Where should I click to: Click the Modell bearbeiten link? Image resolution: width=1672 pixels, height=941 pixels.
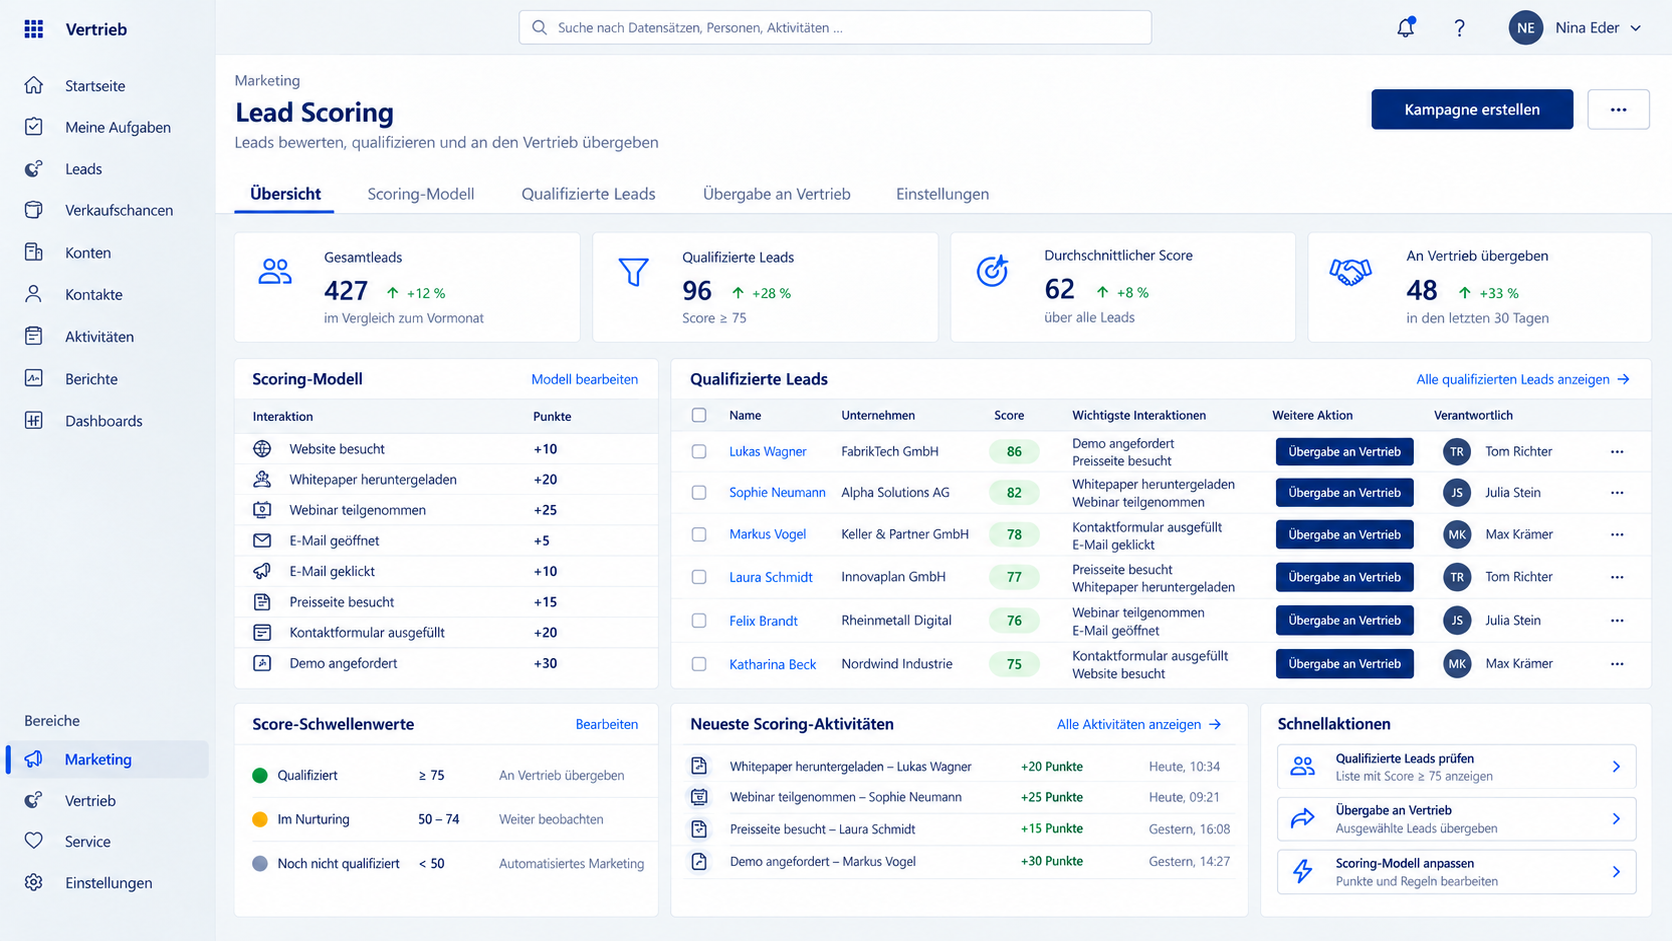click(x=584, y=379)
